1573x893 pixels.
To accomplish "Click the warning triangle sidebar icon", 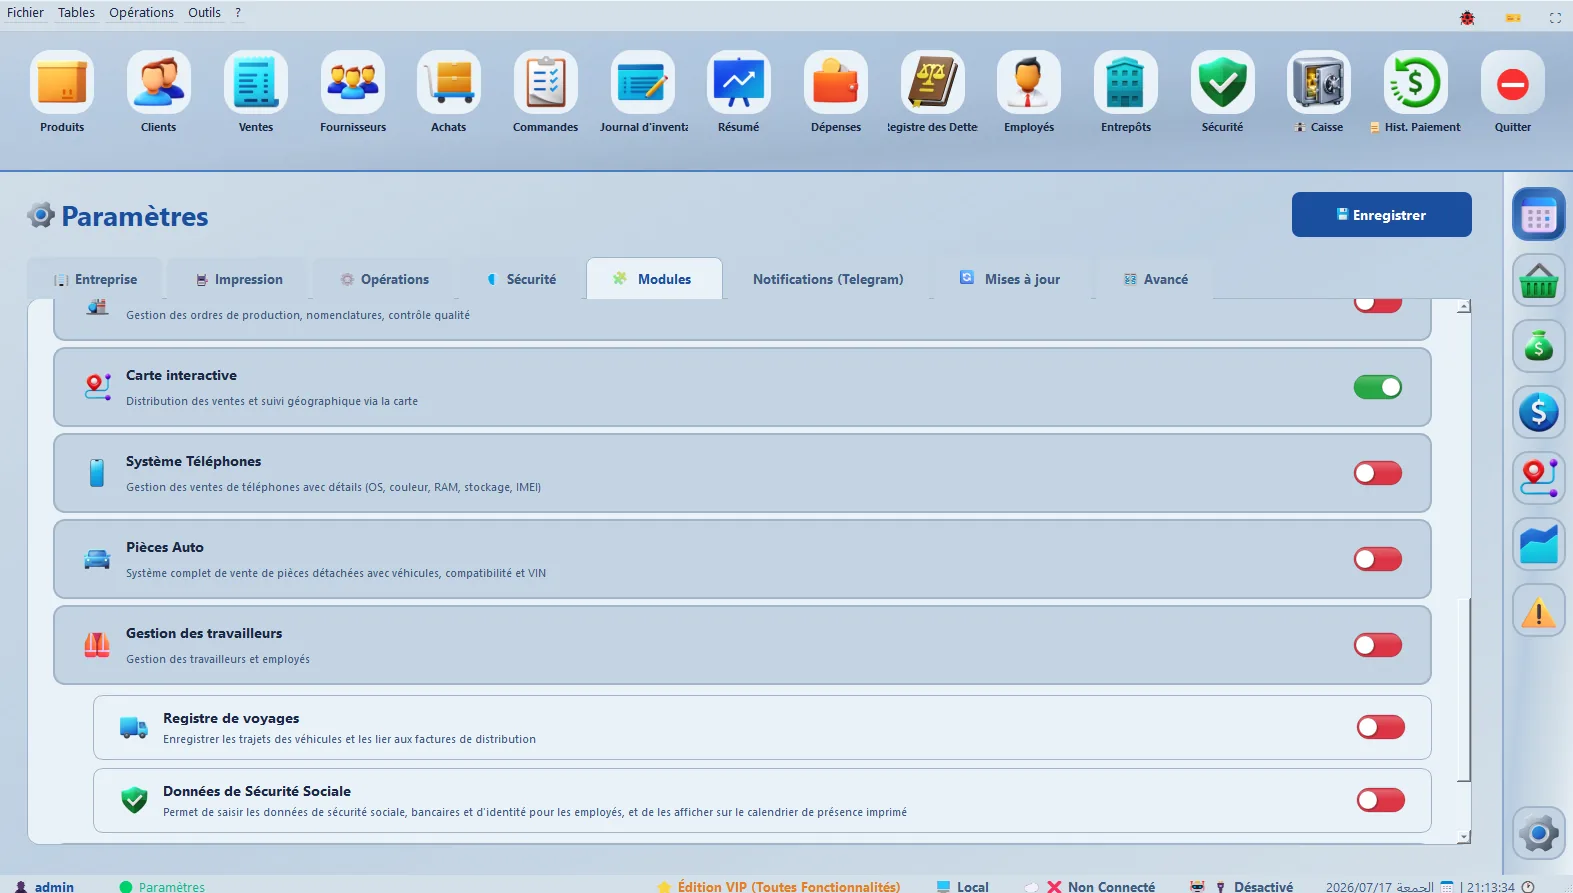I will point(1539,610).
